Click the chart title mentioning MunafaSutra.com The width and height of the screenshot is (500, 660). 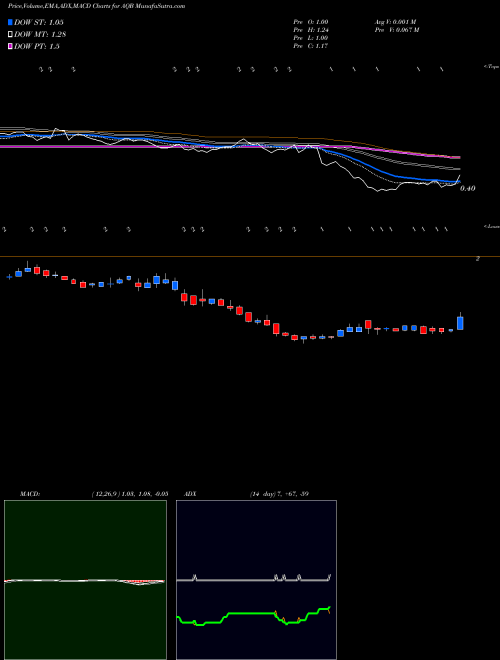(x=96, y=6)
